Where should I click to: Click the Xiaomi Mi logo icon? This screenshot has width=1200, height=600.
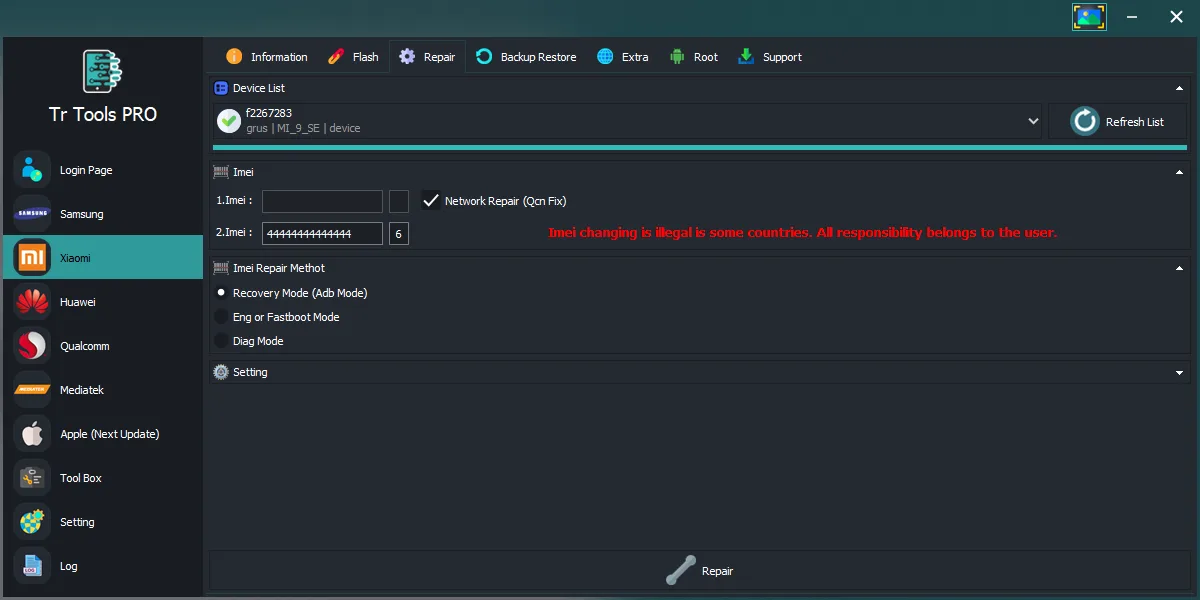[x=32, y=257]
